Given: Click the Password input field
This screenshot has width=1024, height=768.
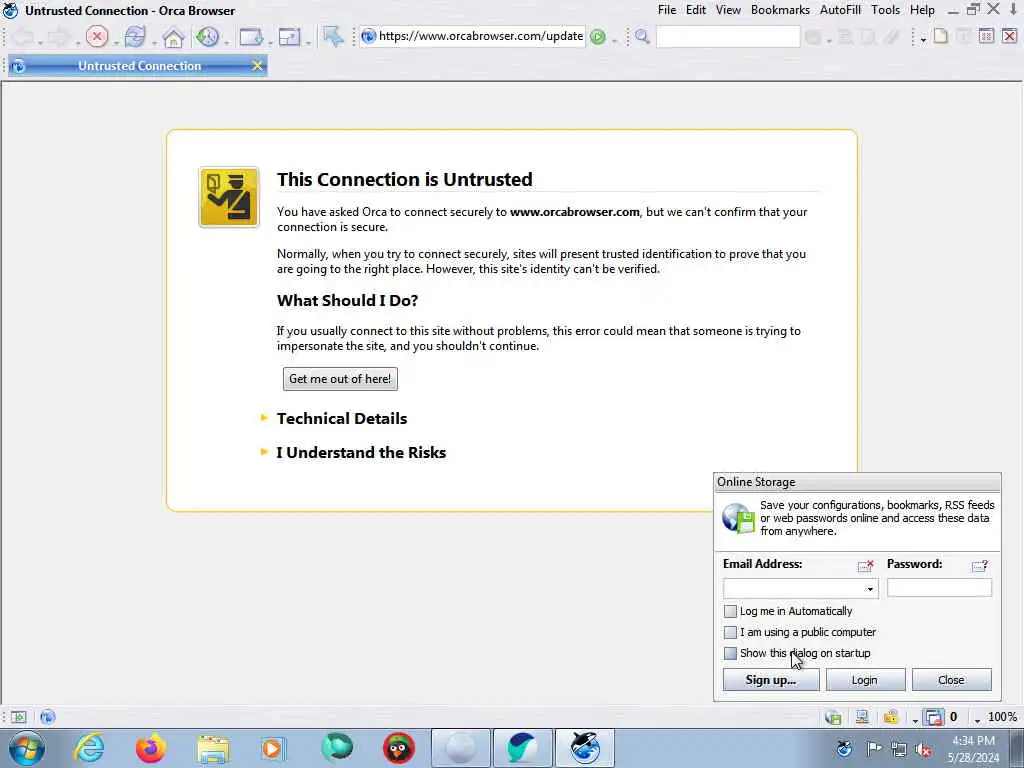Looking at the screenshot, I should click(x=939, y=588).
